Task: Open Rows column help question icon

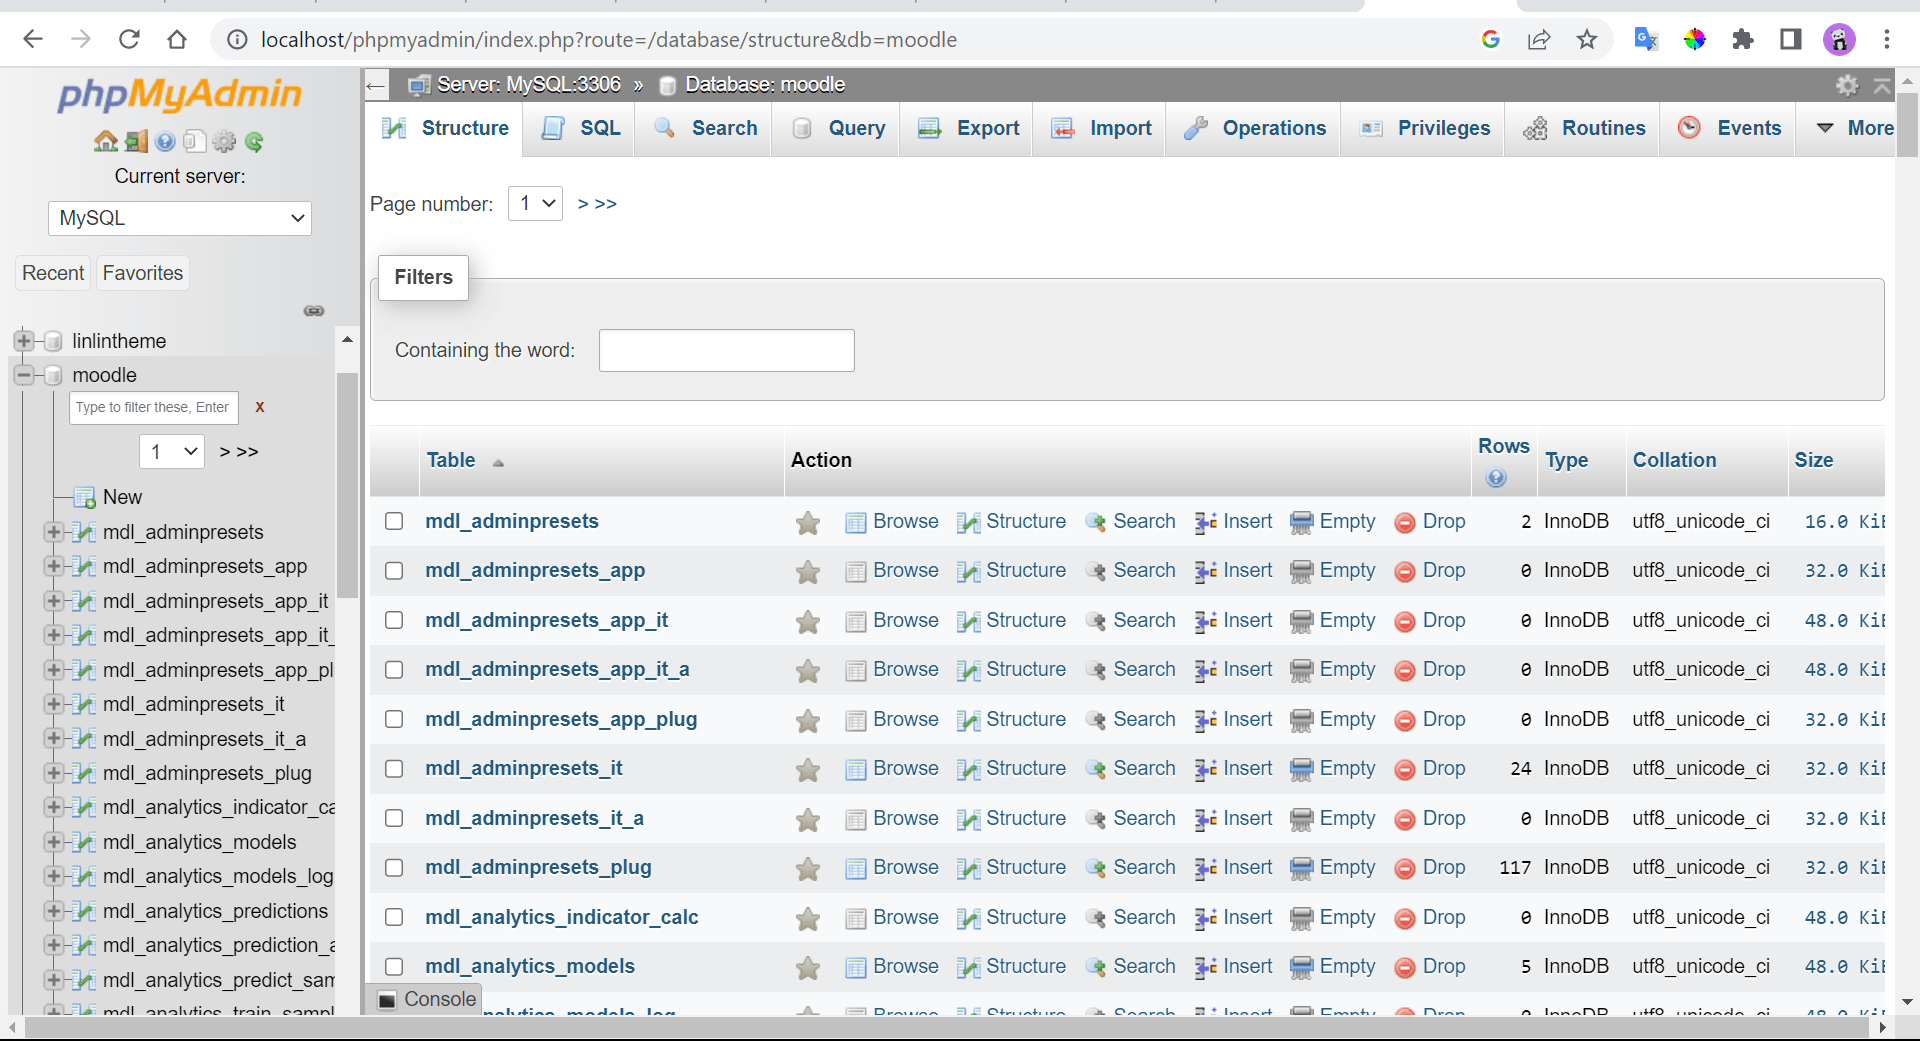Action: [x=1496, y=478]
